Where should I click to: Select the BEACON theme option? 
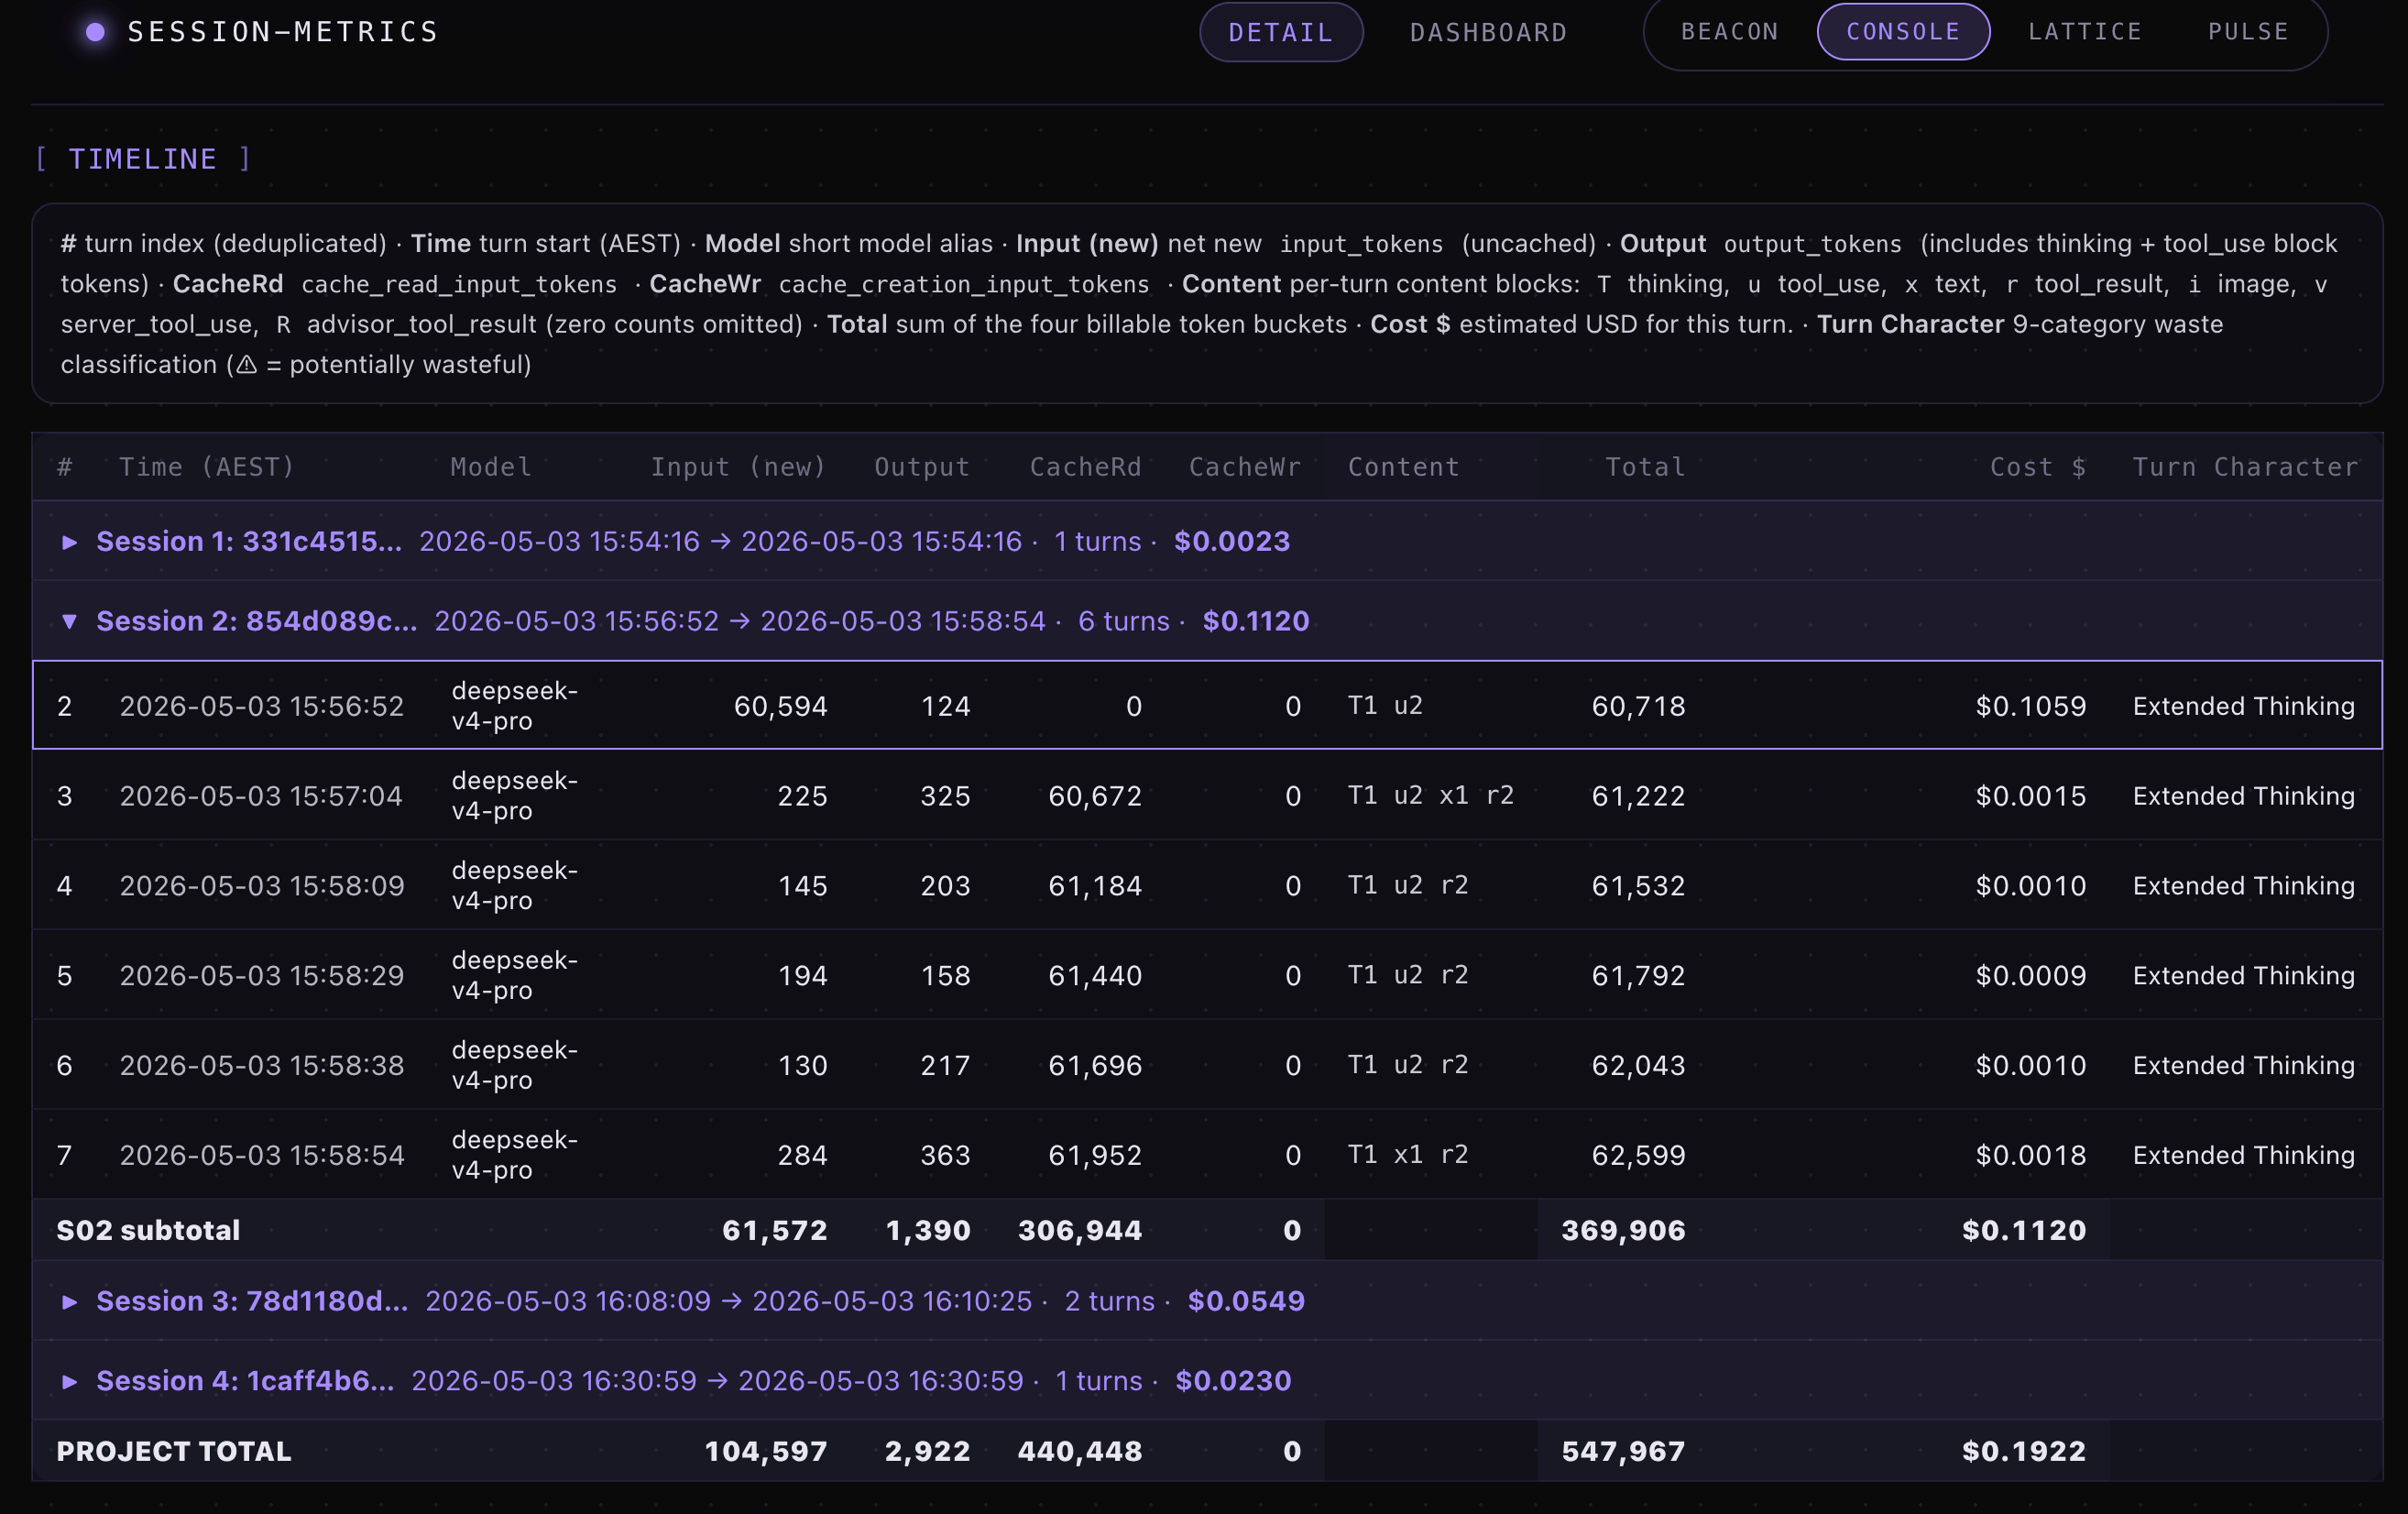tap(1730, 32)
